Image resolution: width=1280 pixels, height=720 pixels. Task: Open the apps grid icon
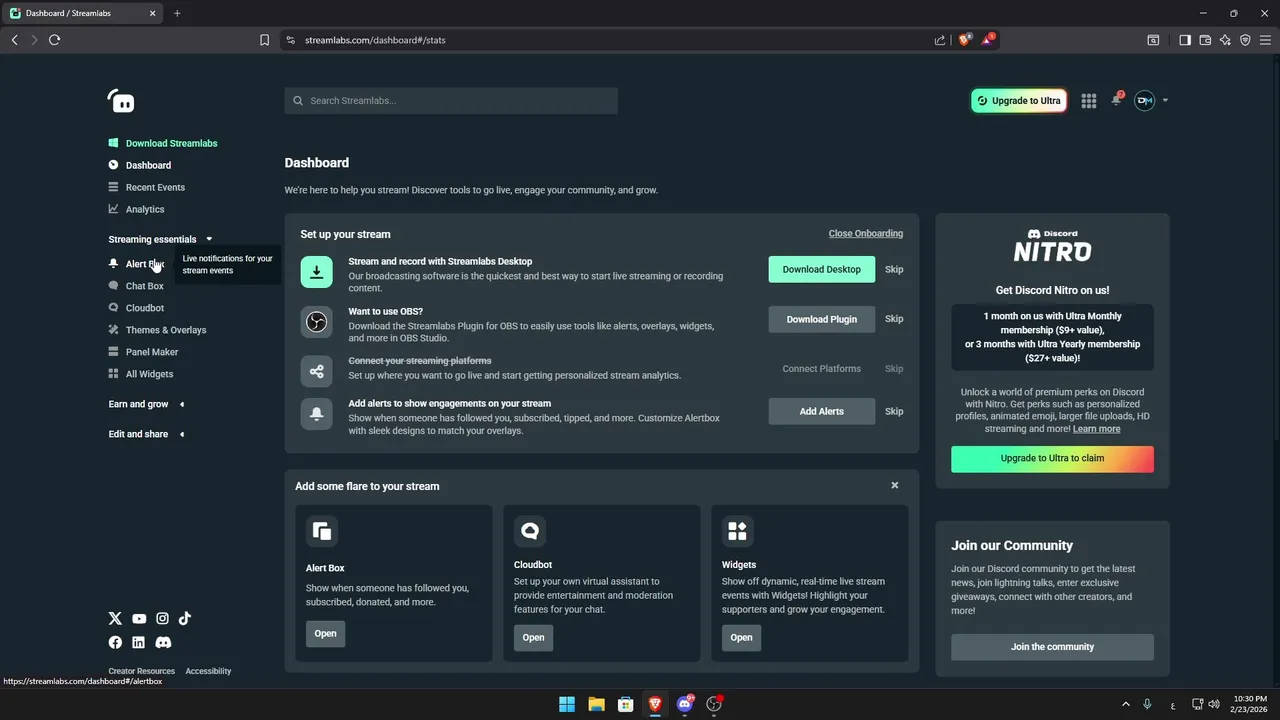[x=1089, y=100]
